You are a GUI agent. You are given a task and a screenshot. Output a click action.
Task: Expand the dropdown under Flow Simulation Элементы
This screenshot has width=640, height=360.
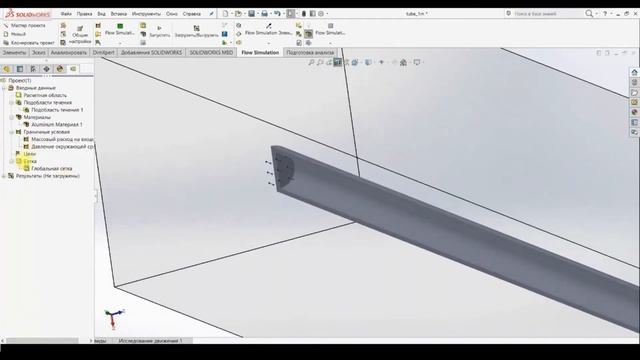268,43
